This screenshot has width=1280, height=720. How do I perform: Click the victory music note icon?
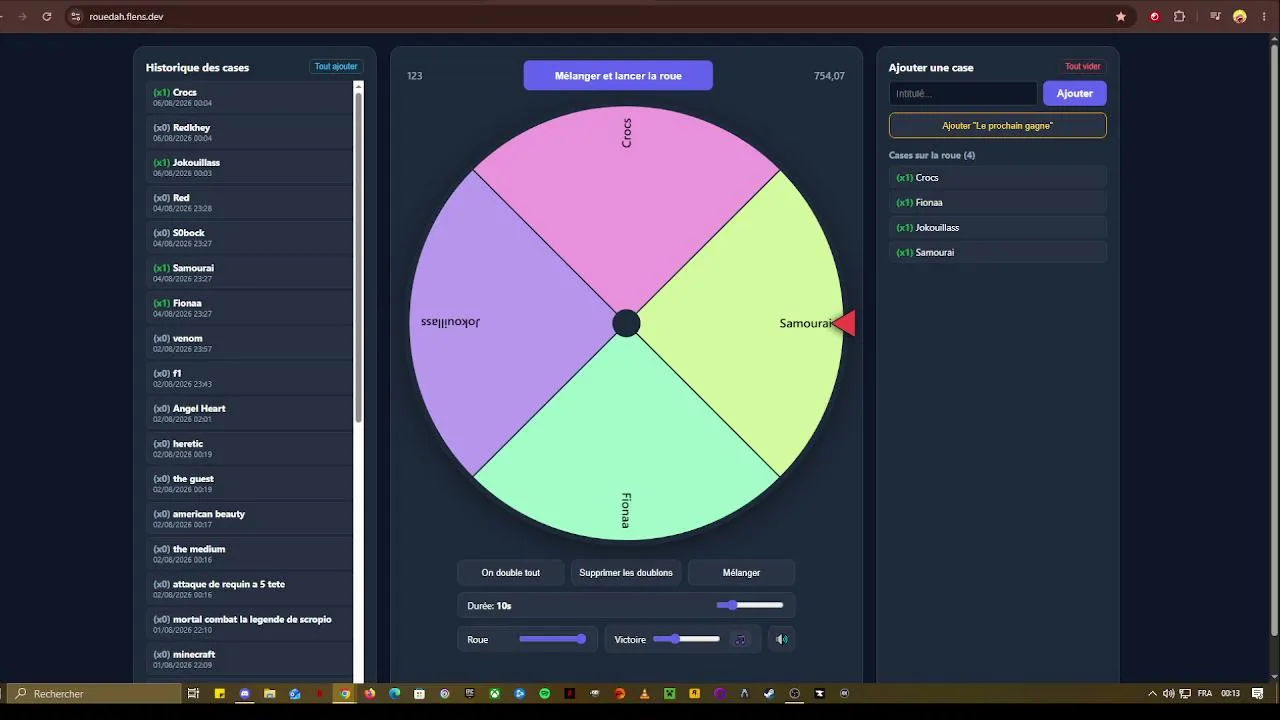point(740,639)
